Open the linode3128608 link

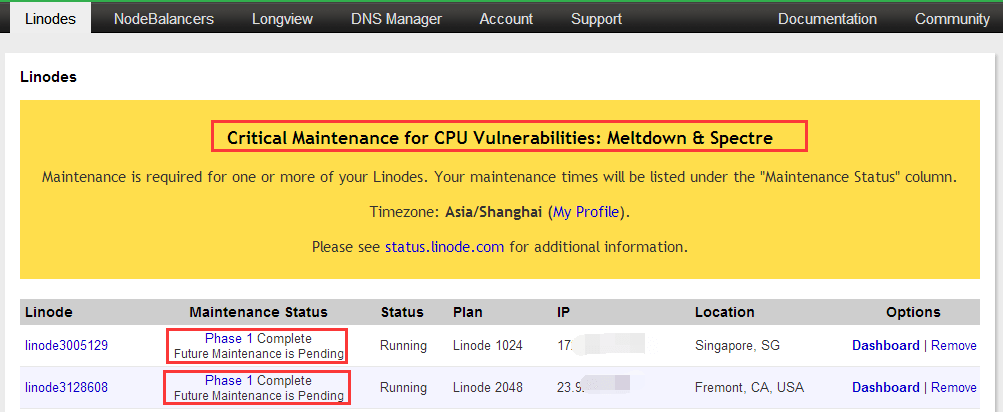pos(66,388)
